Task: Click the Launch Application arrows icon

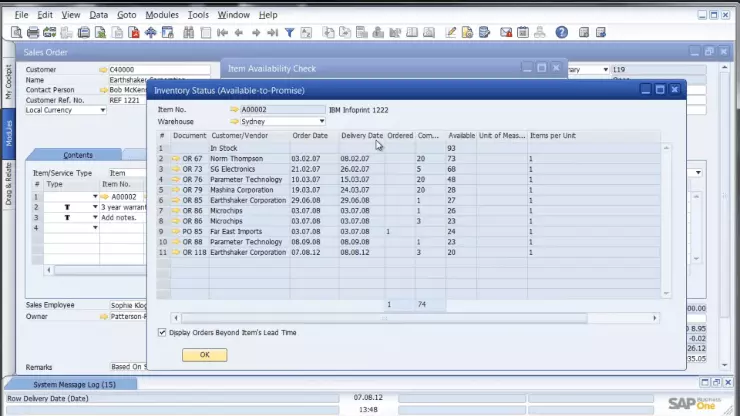Action: tap(151, 33)
